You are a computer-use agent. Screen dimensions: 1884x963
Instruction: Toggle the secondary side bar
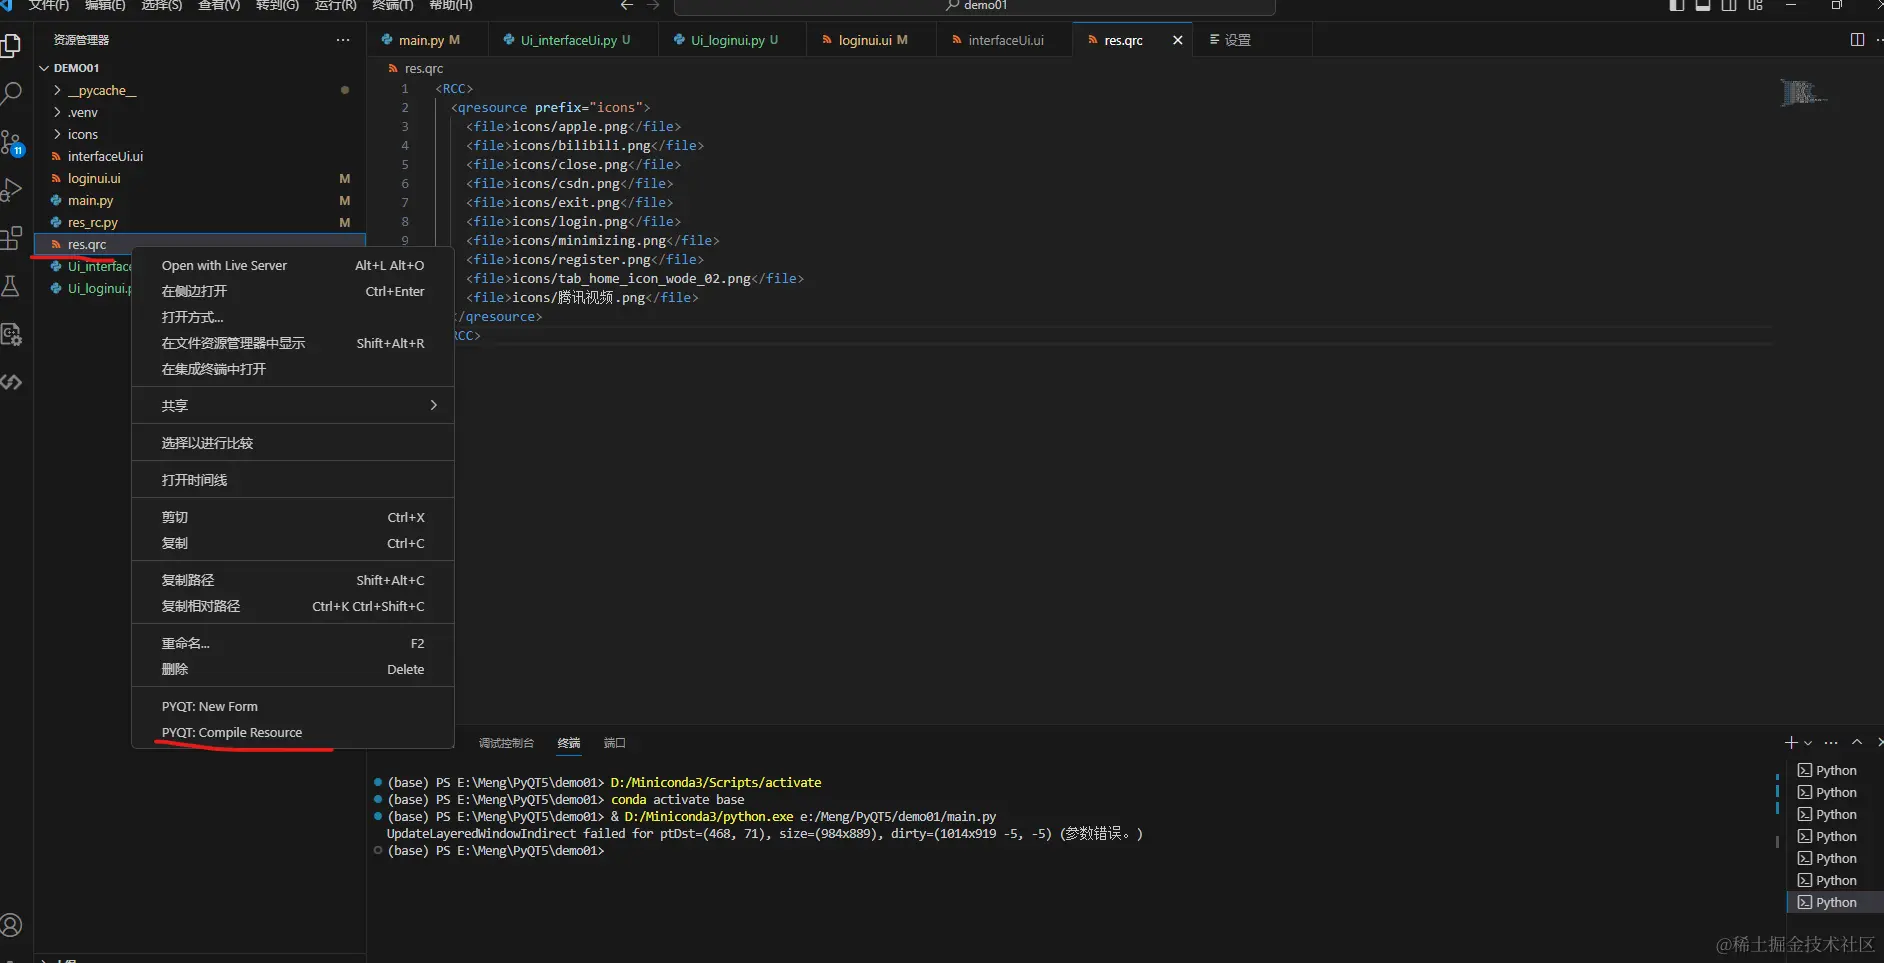click(x=1729, y=5)
